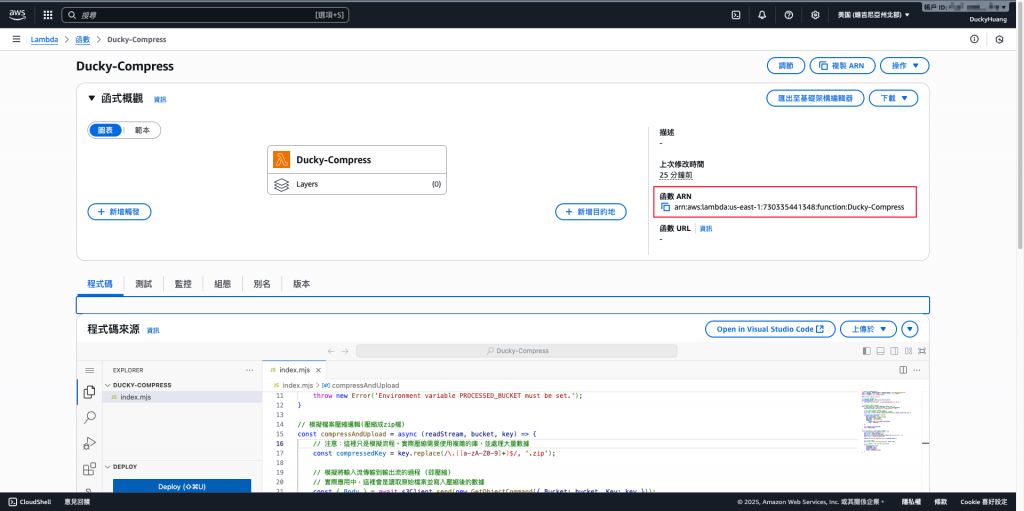Screen dimensions: 1024x511
Task: Open the help question mark menu
Action: (788, 14)
